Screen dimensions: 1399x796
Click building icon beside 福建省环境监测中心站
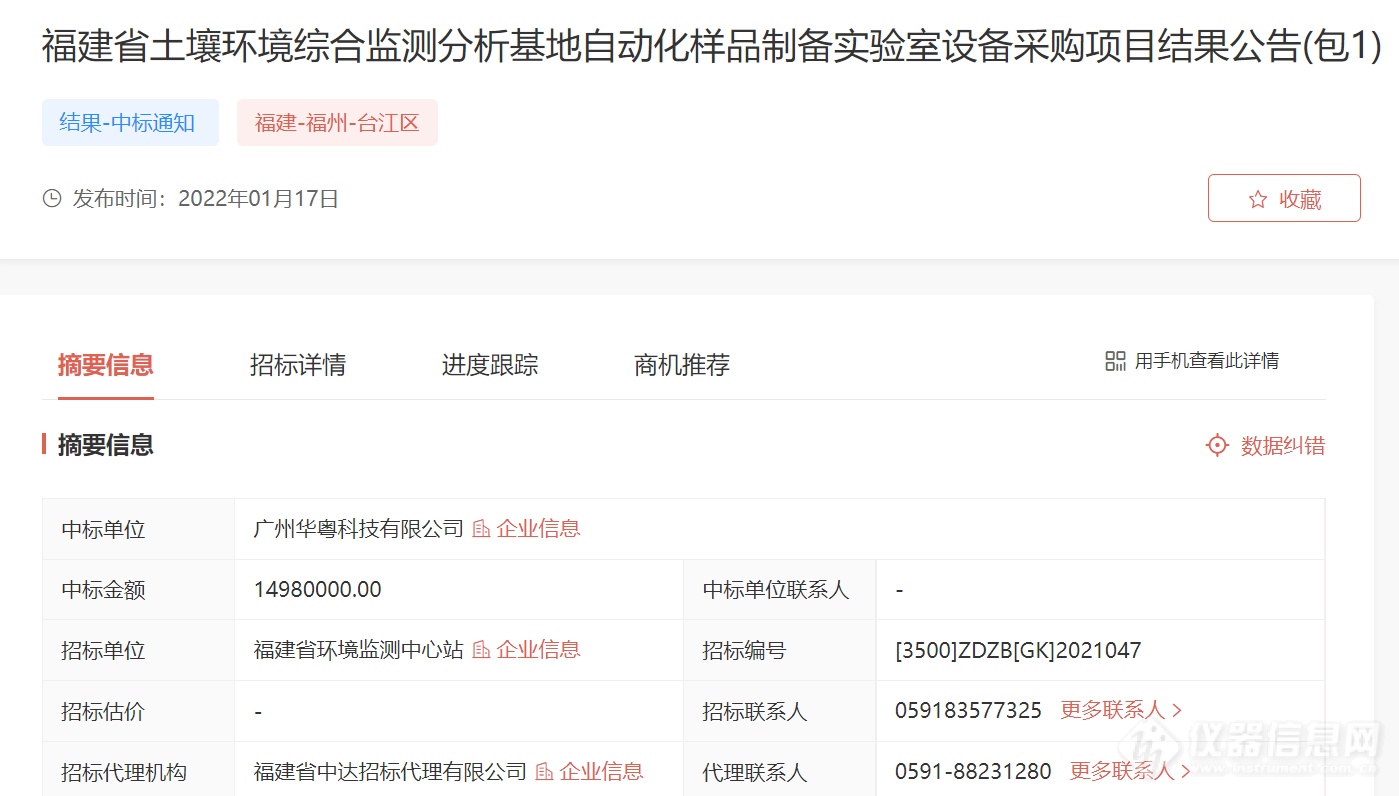coord(482,650)
